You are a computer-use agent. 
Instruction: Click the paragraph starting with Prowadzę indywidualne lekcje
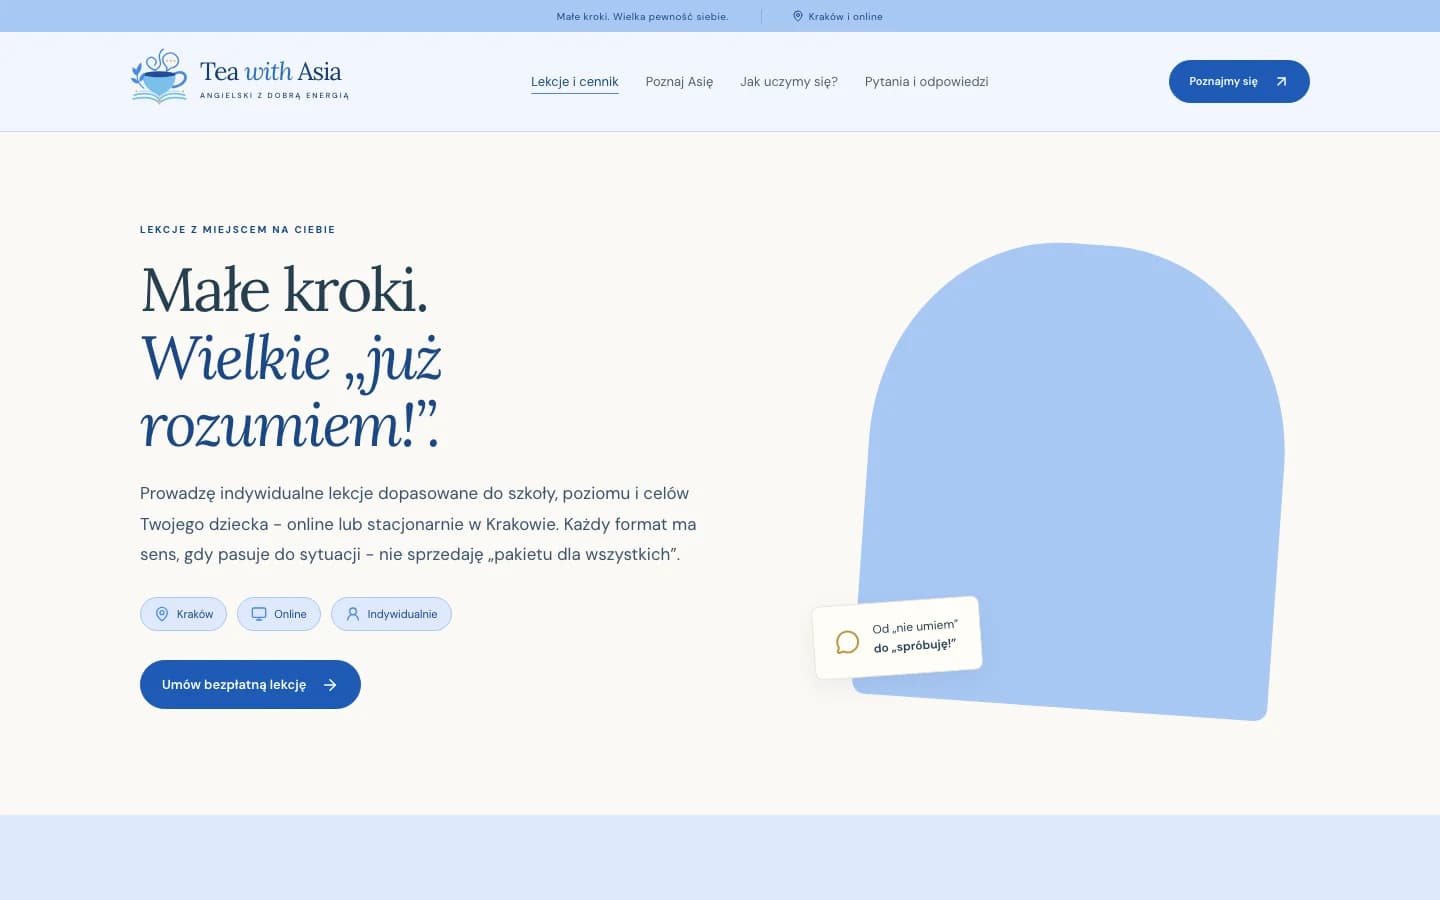[418, 524]
